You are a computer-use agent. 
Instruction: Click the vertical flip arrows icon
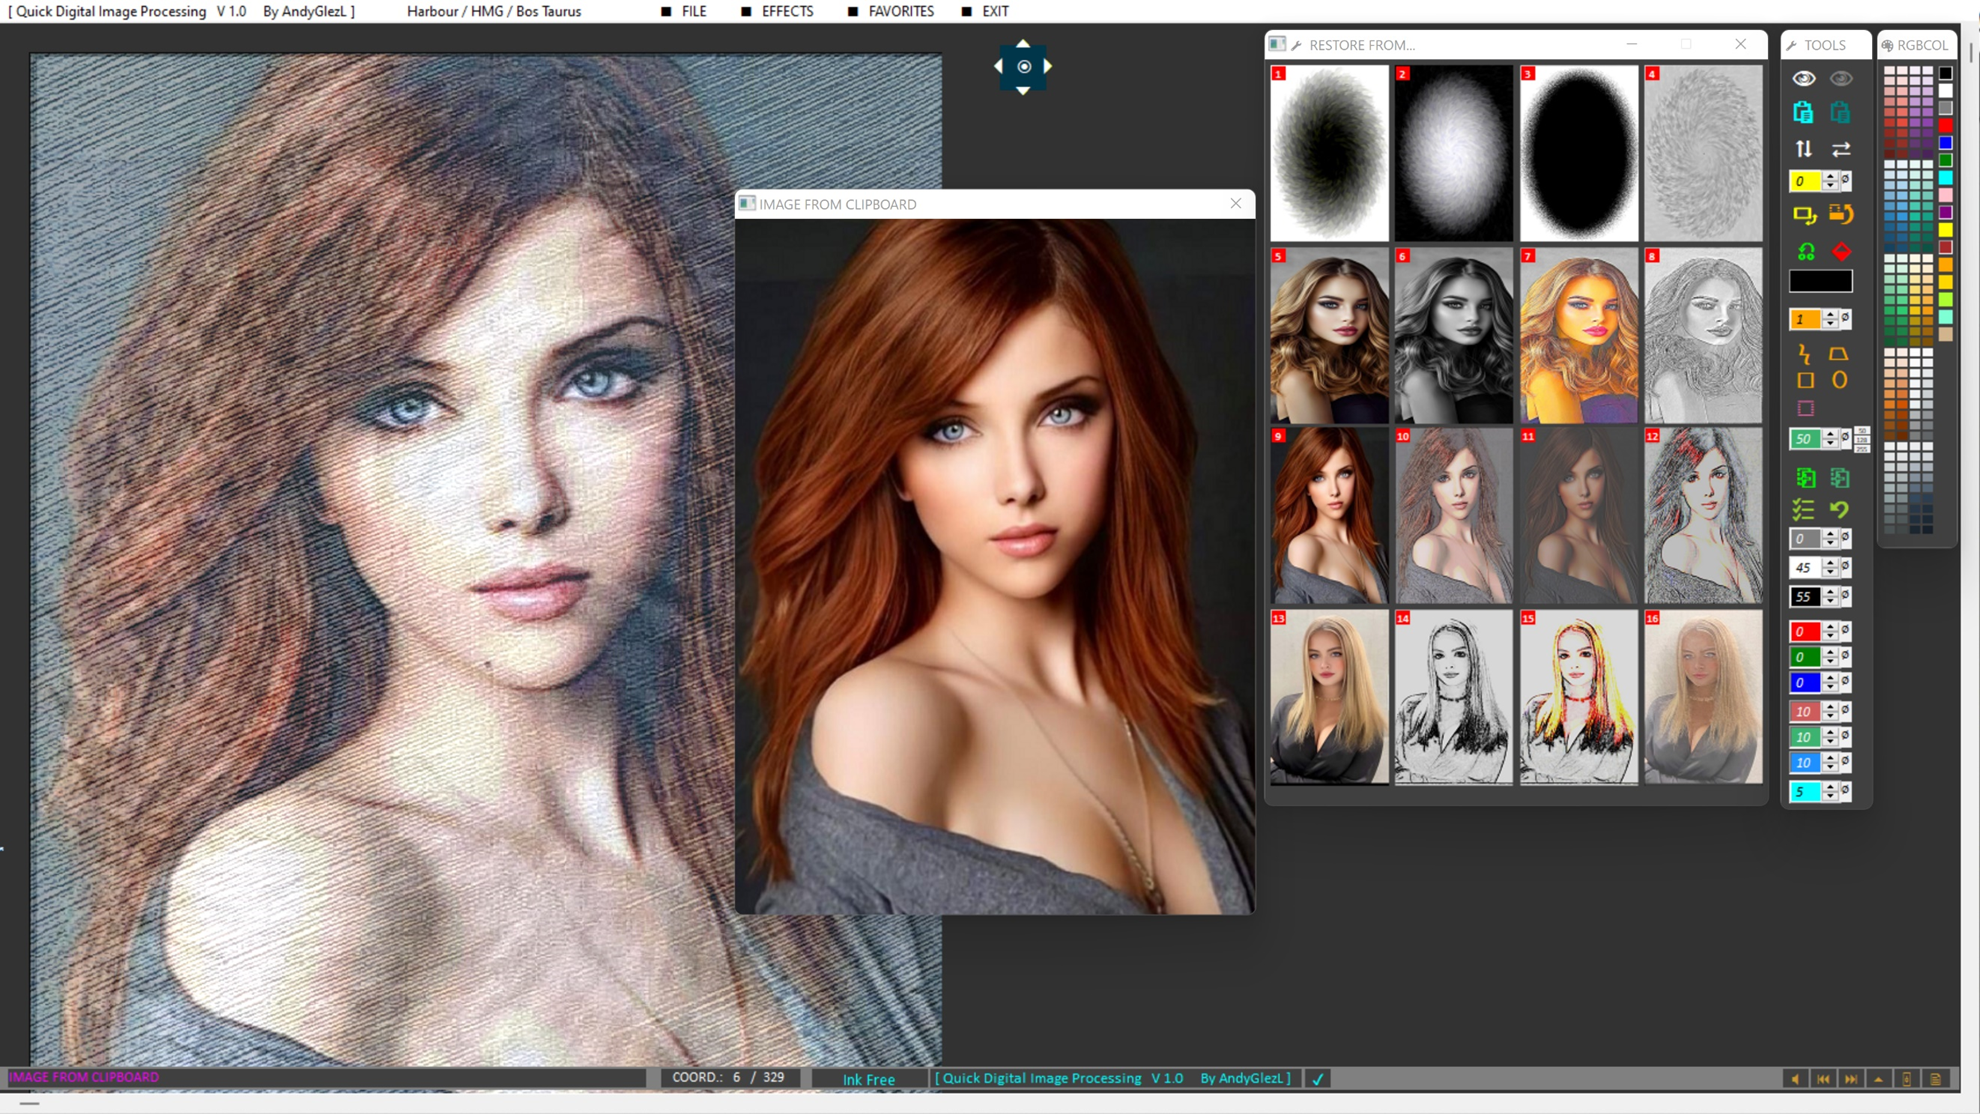(x=1803, y=149)
